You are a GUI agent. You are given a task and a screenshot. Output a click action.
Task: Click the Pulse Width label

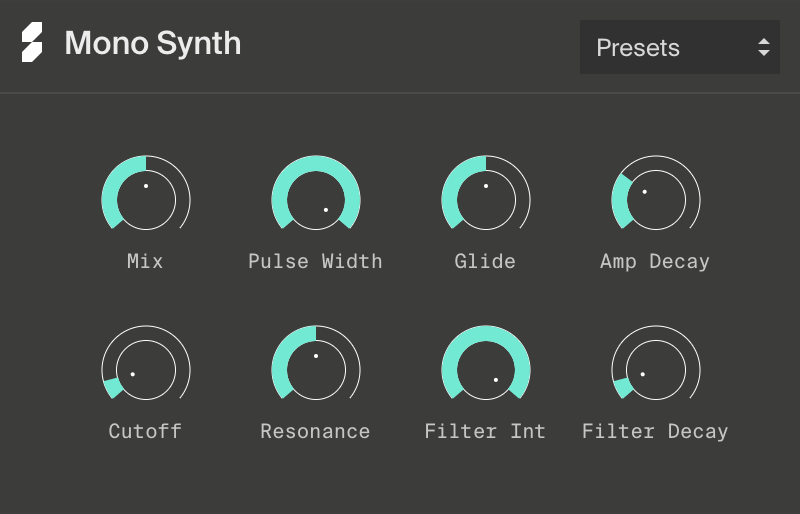coord(315,261)
